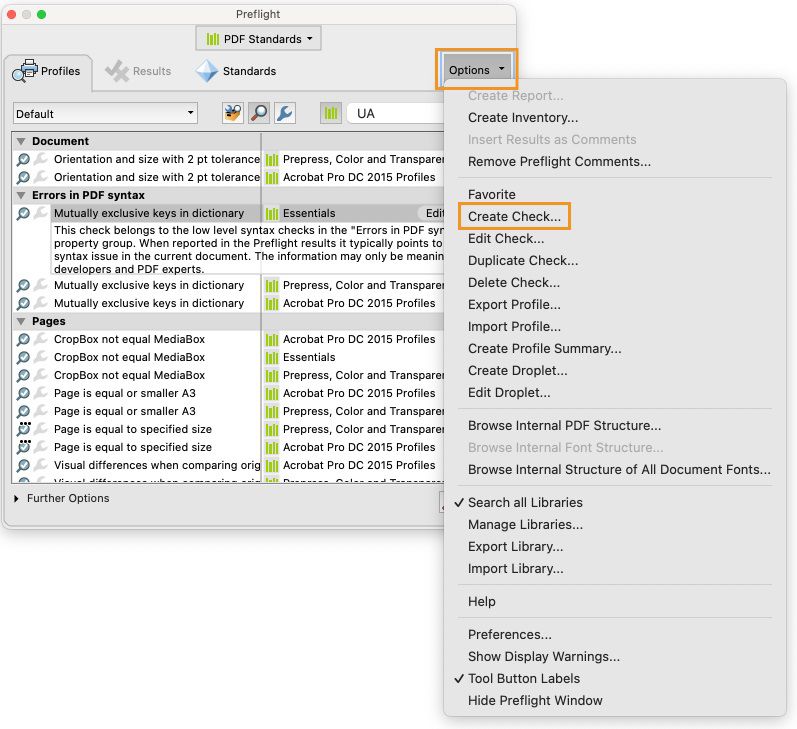Select the 'show all profiles' toolbox icon
Viewport: 797px width, 729px height.
click(x=233, y=113)
